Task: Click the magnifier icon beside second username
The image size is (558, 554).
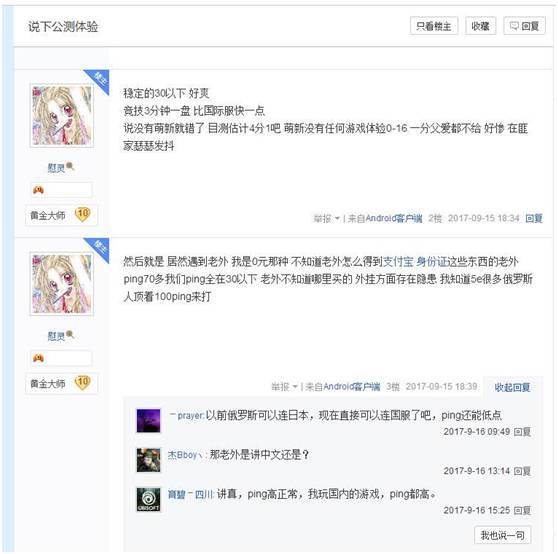Action: pyautogui.click(x=70, y=334)
